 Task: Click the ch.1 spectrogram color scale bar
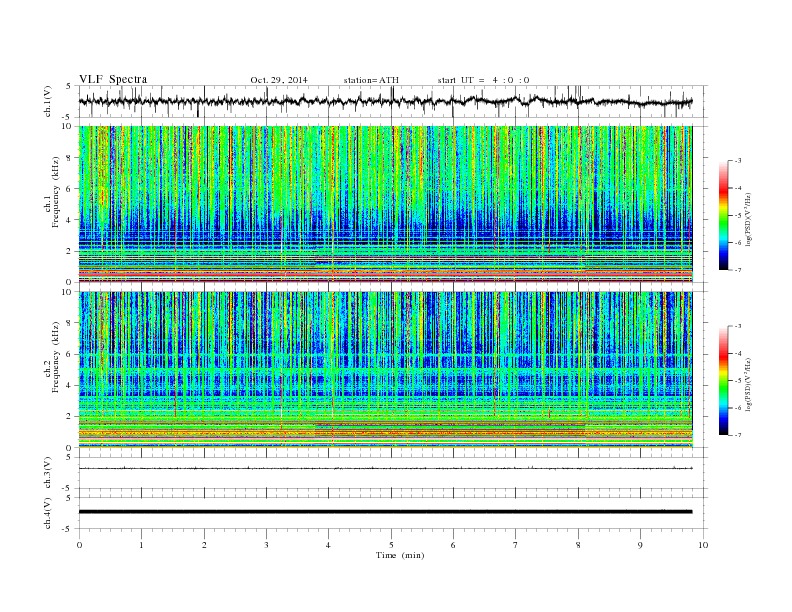[723, 216]
